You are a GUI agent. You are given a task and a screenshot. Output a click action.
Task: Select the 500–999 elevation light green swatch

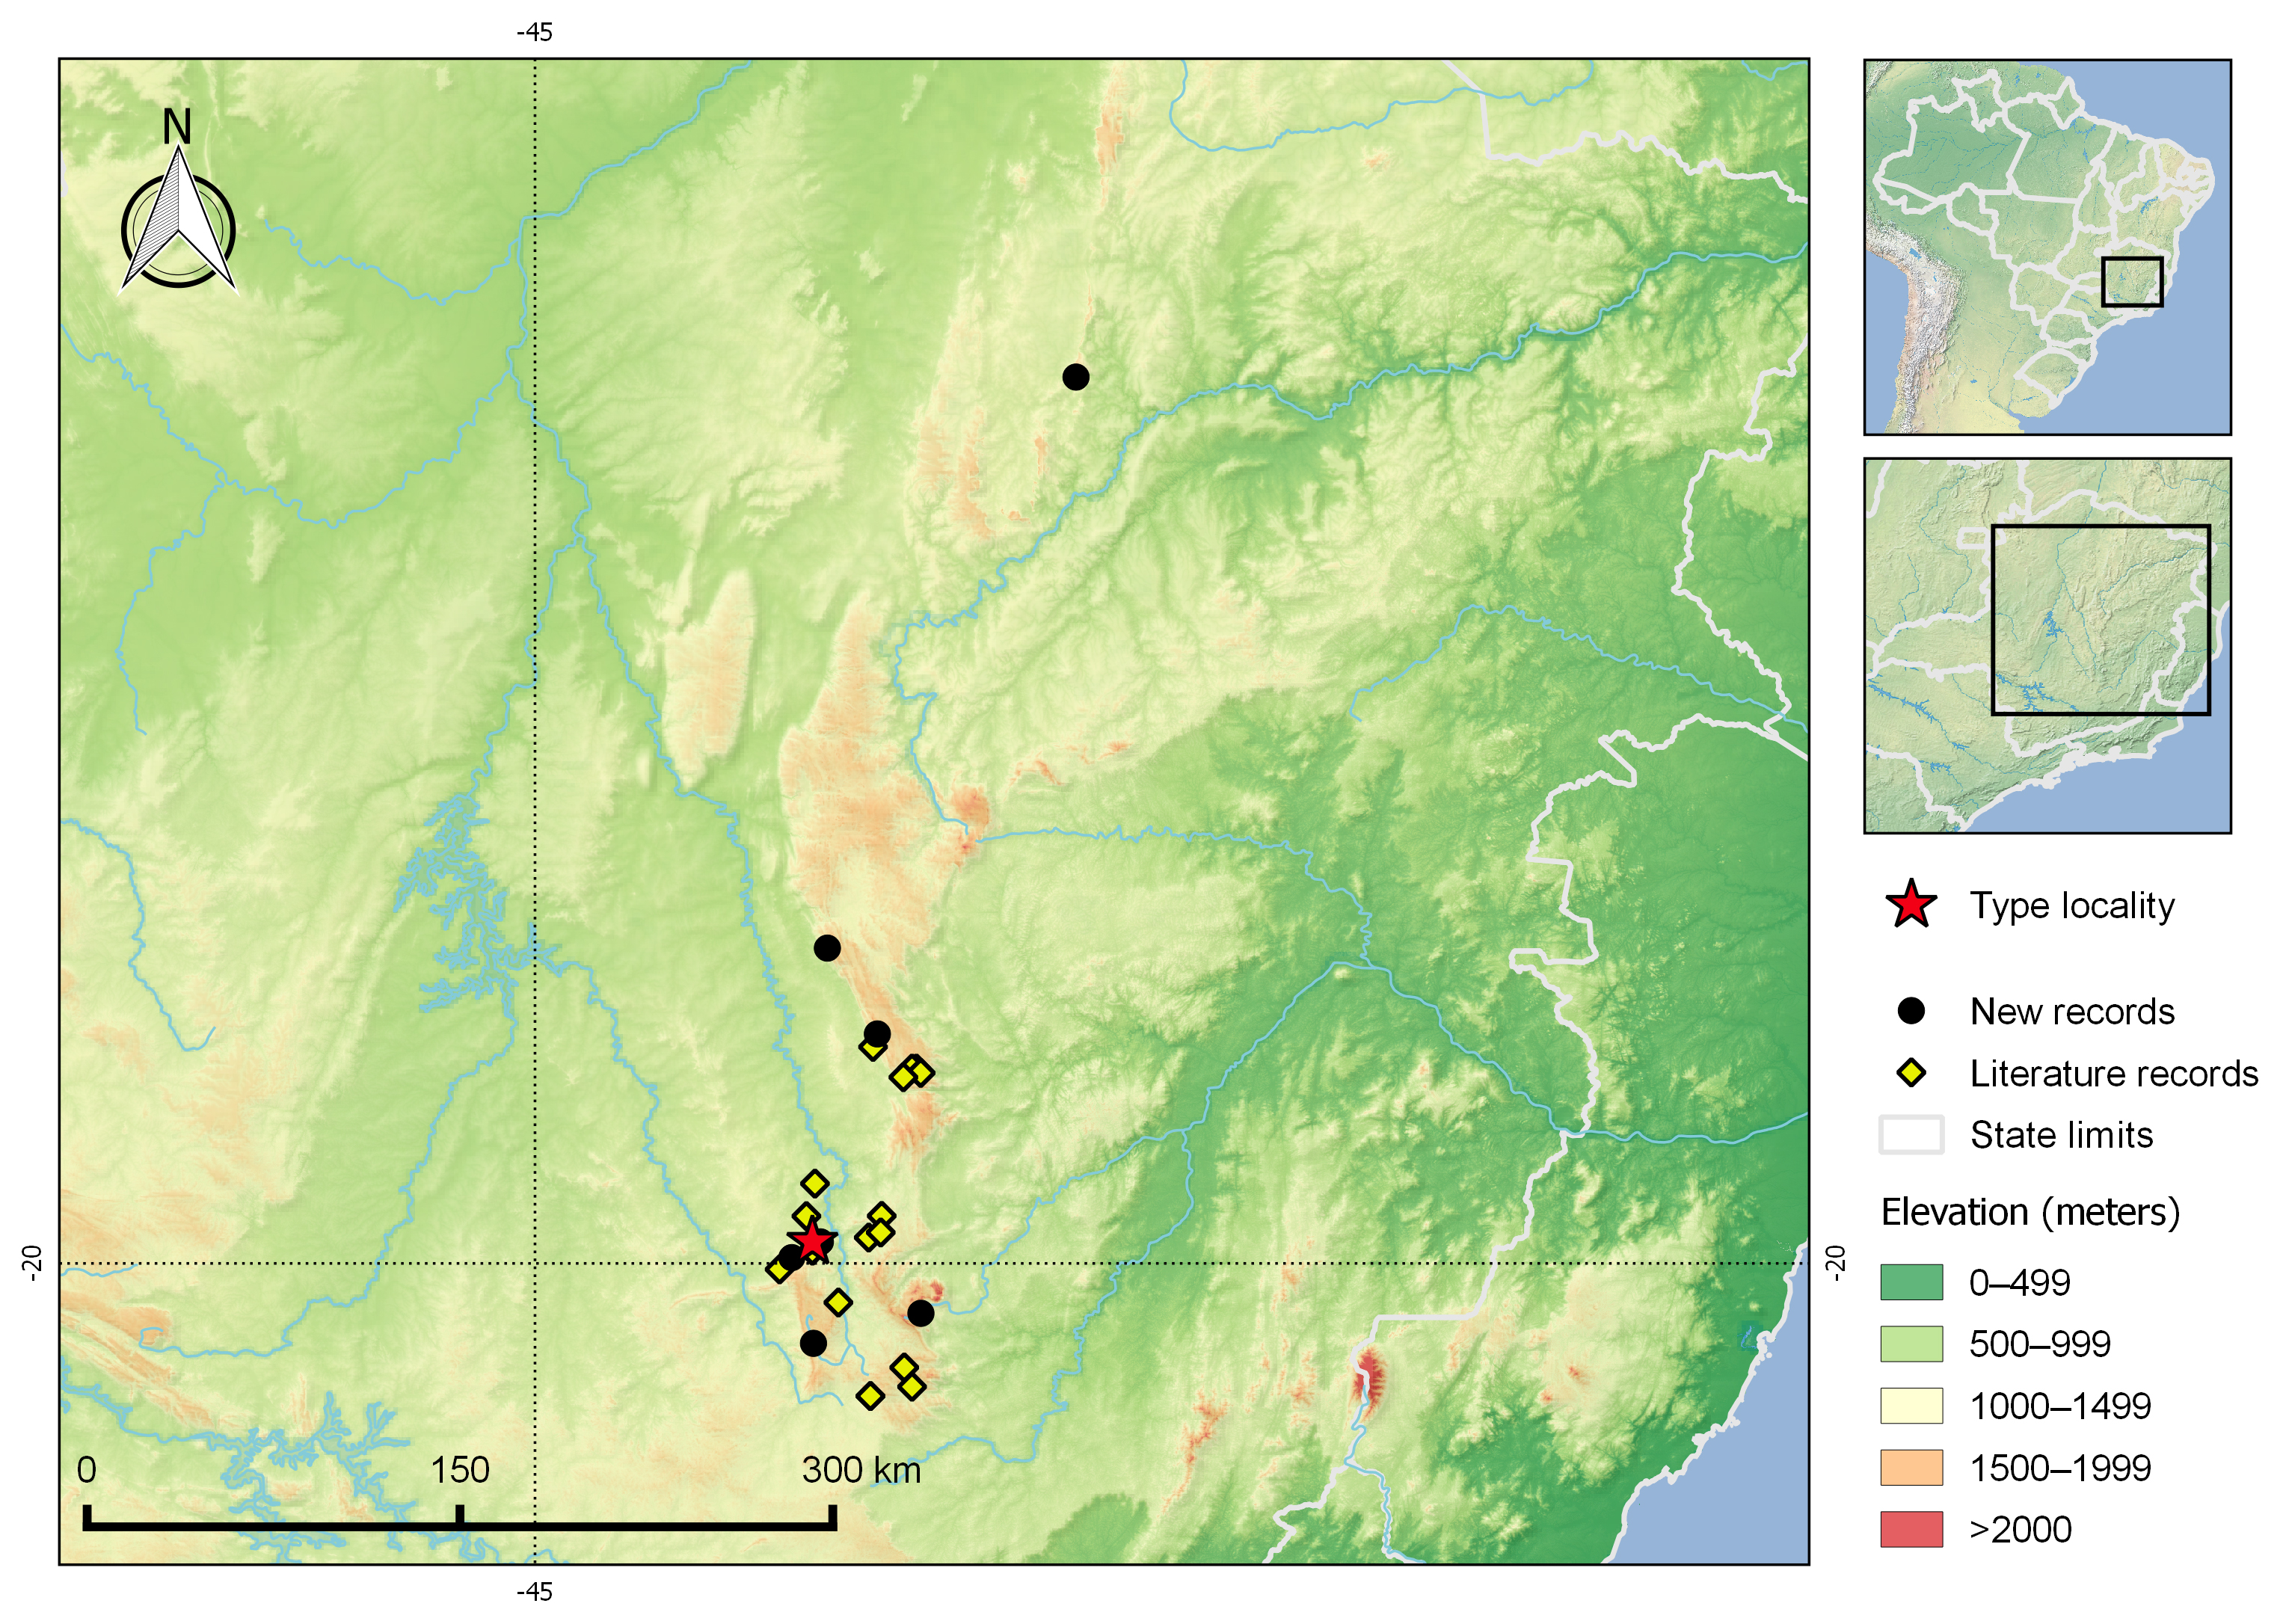[1911, 1344]
